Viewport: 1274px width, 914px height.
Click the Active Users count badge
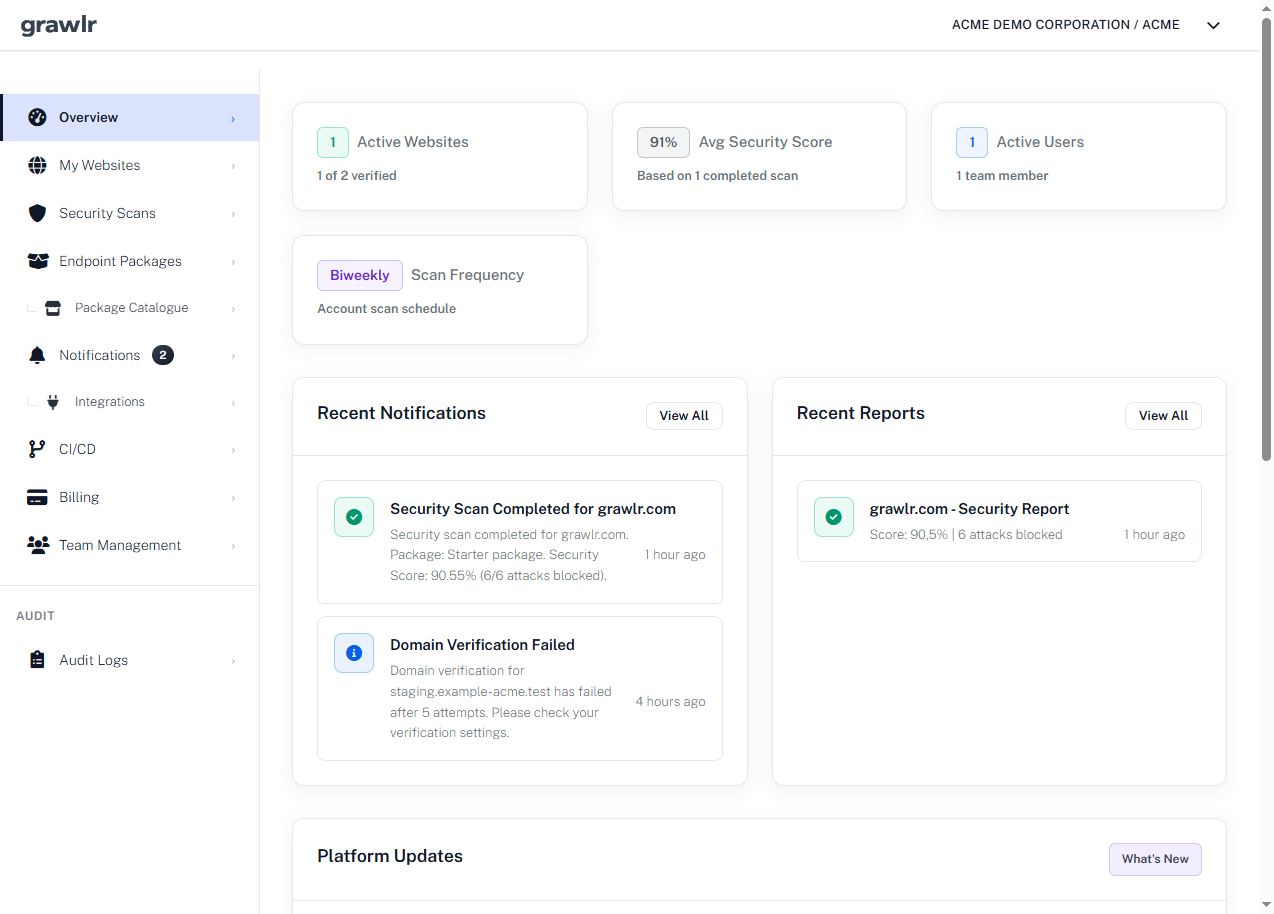click(x=972, y=142)
